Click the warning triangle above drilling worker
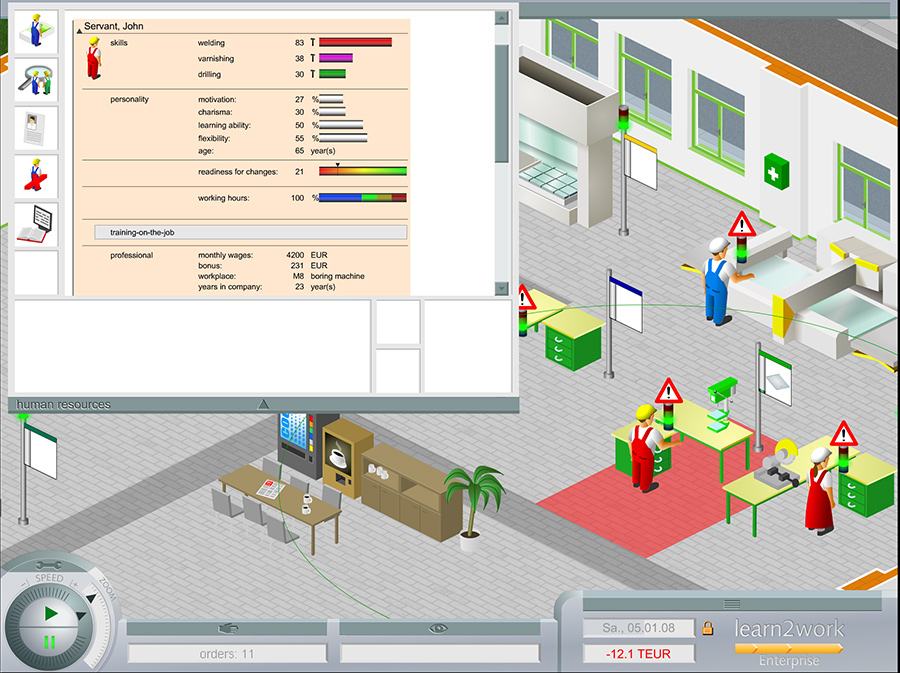The height and width of the screenshot is (673, 900). [668, 389]
